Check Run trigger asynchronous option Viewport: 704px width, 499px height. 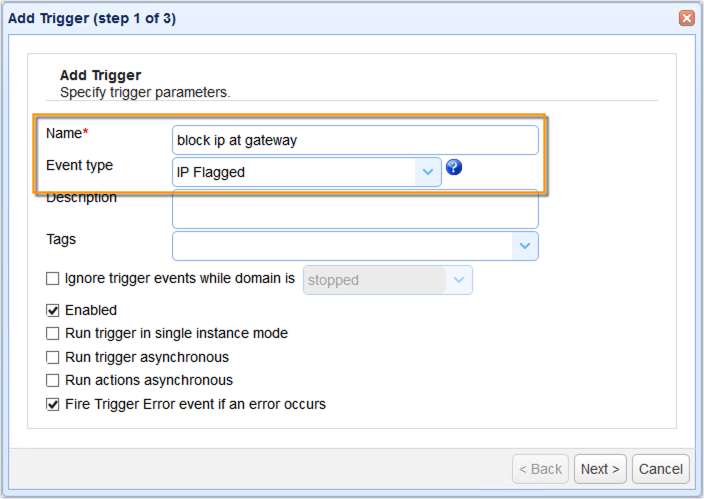(53, 357)
